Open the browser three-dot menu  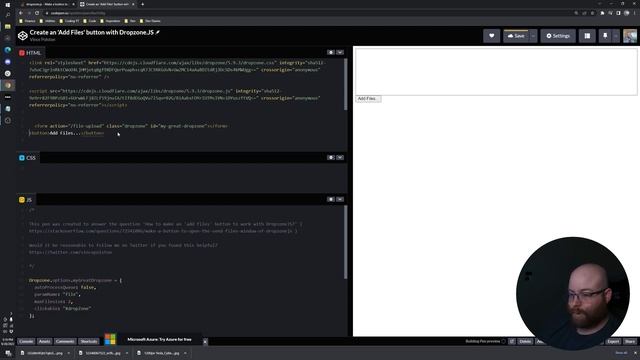tap(635, 13)
